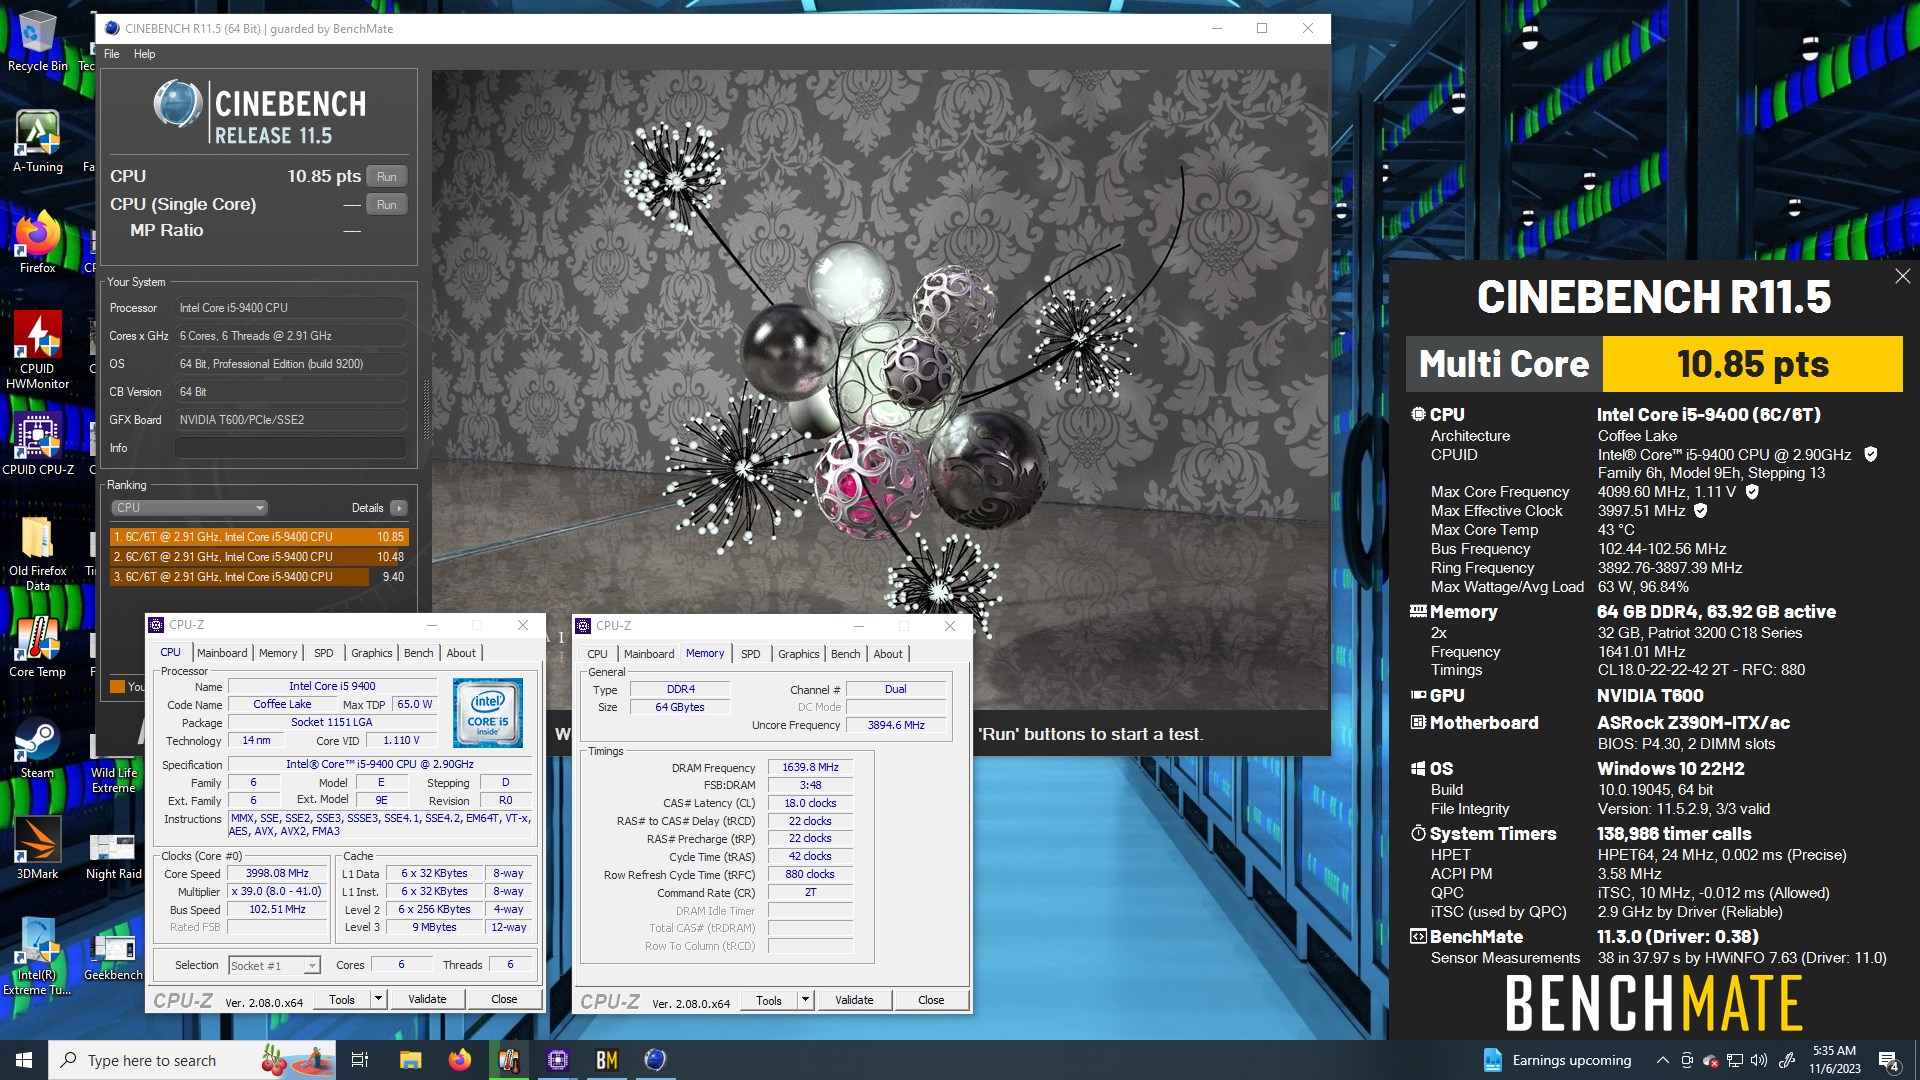The height and width of the screenshot is (1080, 1920).
Task: Switch to BenchMate in the taskbar
Action: click(x=607, y=1060)
